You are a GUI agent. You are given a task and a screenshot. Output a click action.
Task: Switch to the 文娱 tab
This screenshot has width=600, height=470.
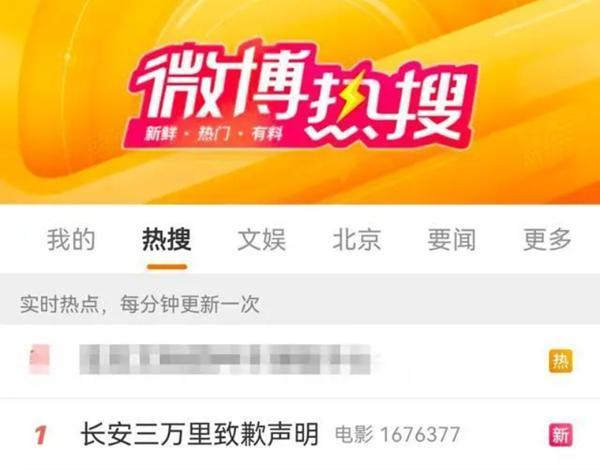coord(262,240)
